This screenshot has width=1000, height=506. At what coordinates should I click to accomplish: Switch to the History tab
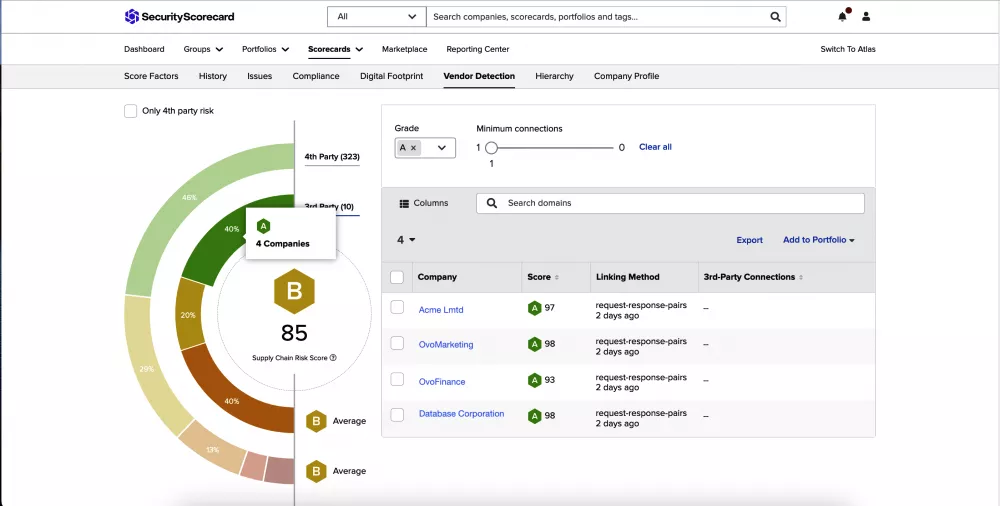pyautogui.click(x=213, y=76)
